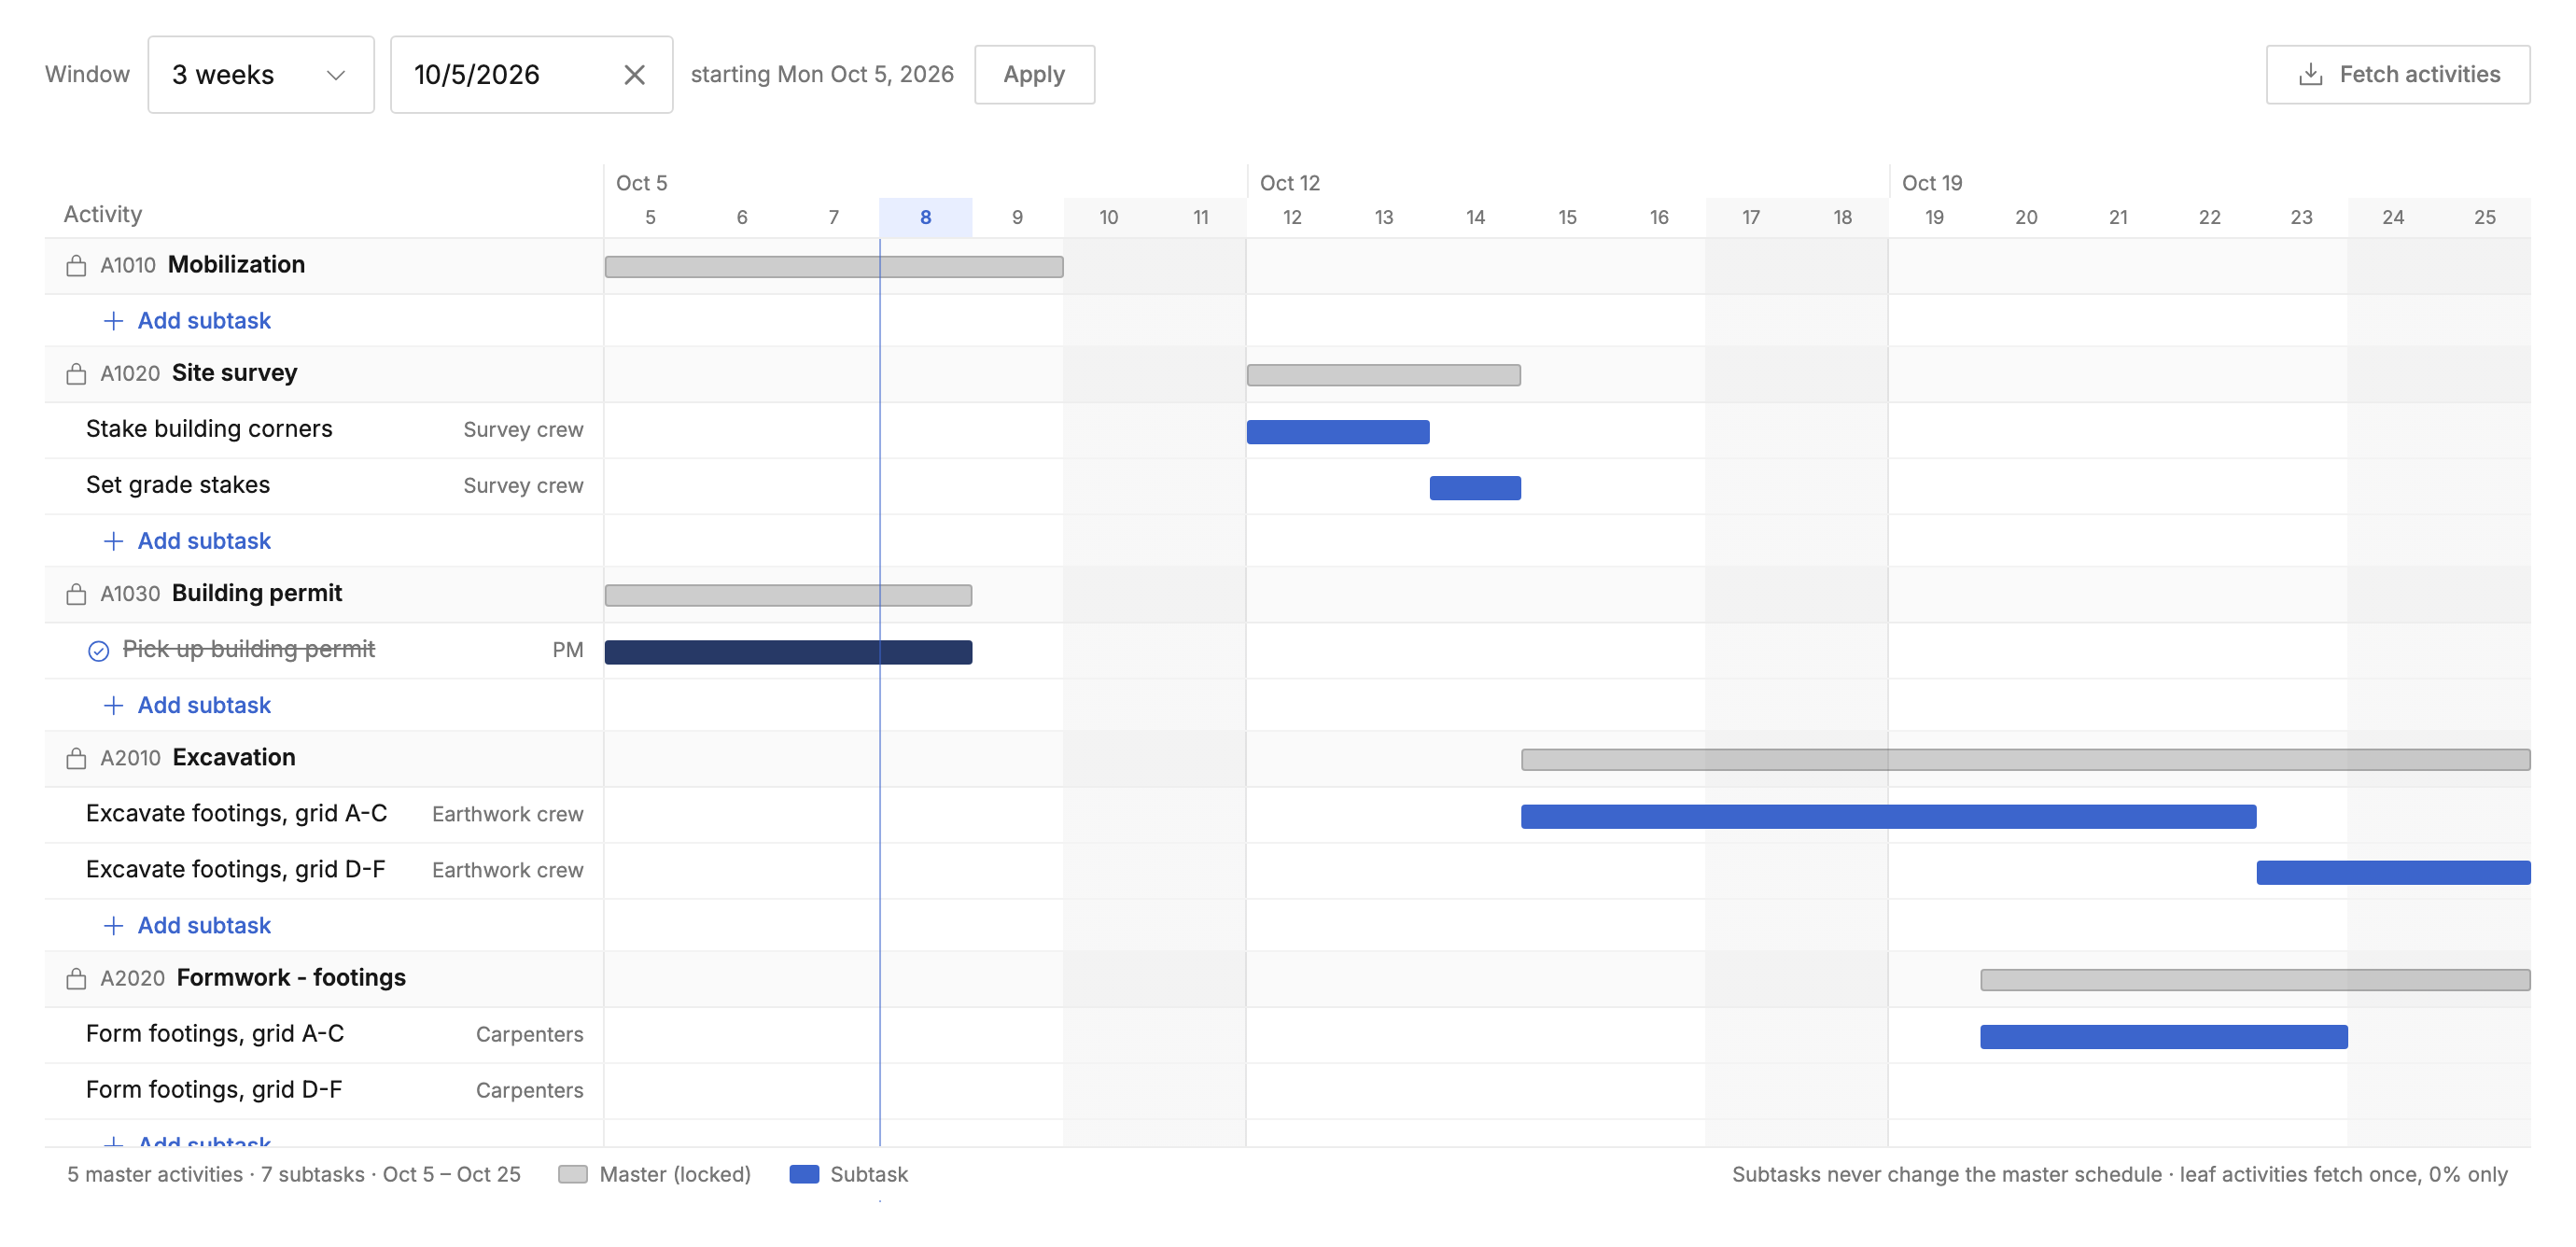This screenshot has height=1247, width=2576.
Task: Open the Window duration dropdown showing 3 weeks
Action: 260,75
